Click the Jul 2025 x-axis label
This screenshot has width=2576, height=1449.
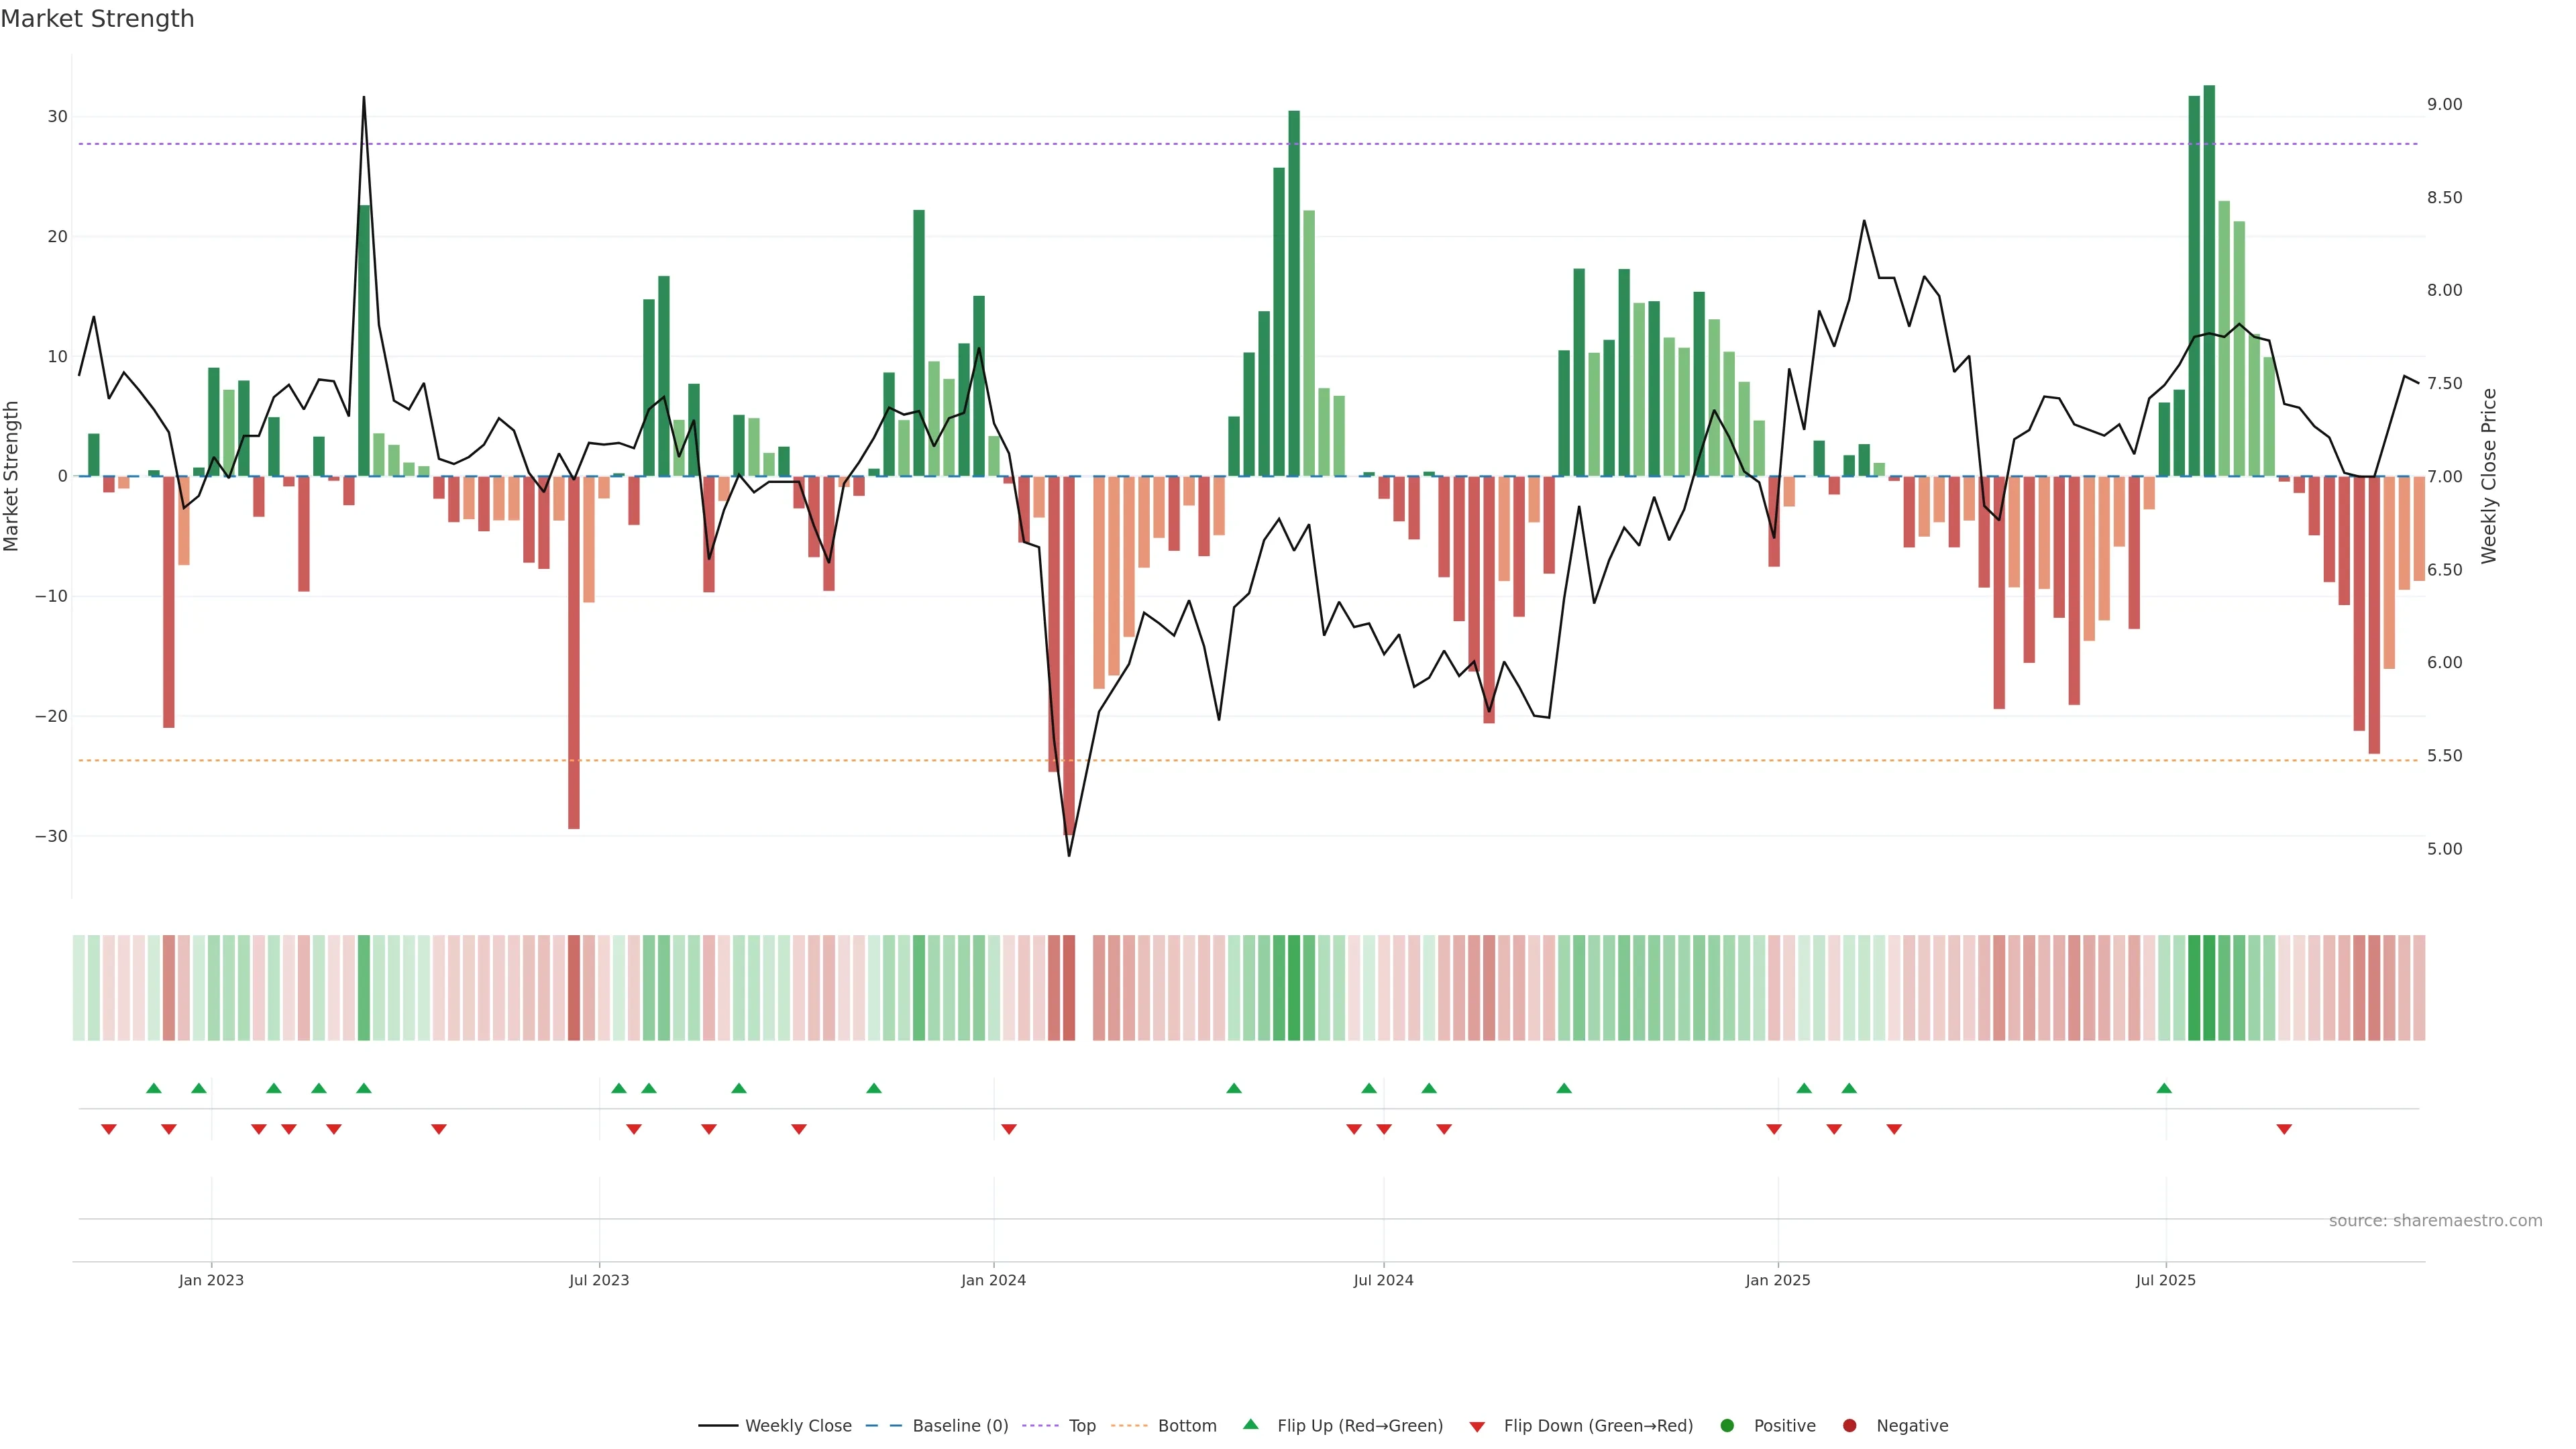pos(2165,1280)
